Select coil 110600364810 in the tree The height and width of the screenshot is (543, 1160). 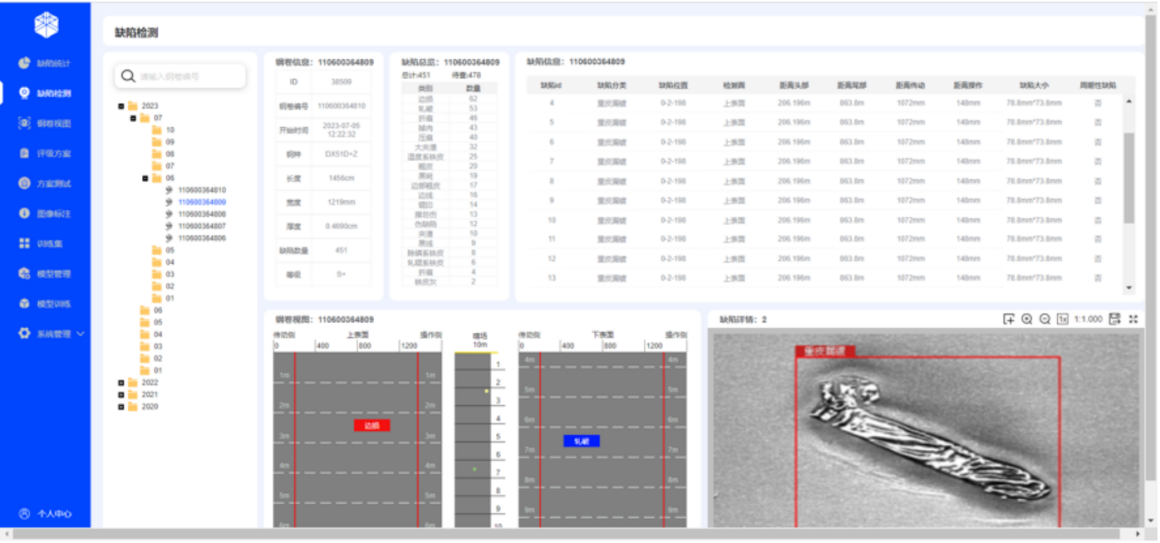pyautogui.click(x=201, y=190)
